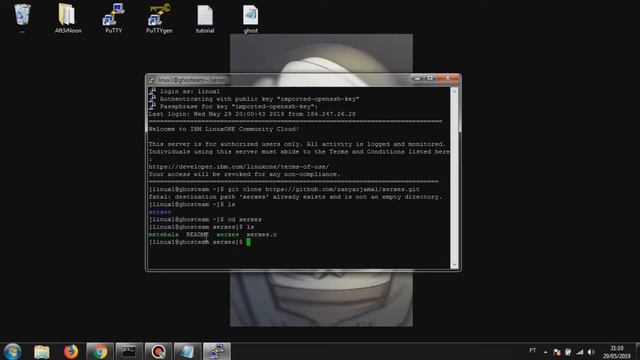The width and height of the screenshot is (640, 360).
Task: Open the network signal tray icon
Action: pos(580,352)
